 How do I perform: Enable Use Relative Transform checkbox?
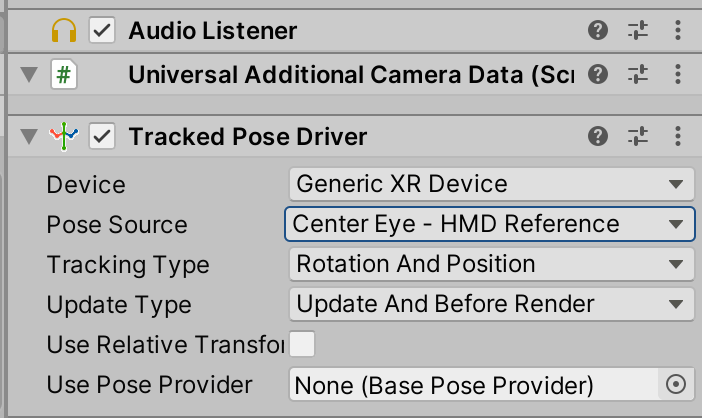click(x=302, y=344)
